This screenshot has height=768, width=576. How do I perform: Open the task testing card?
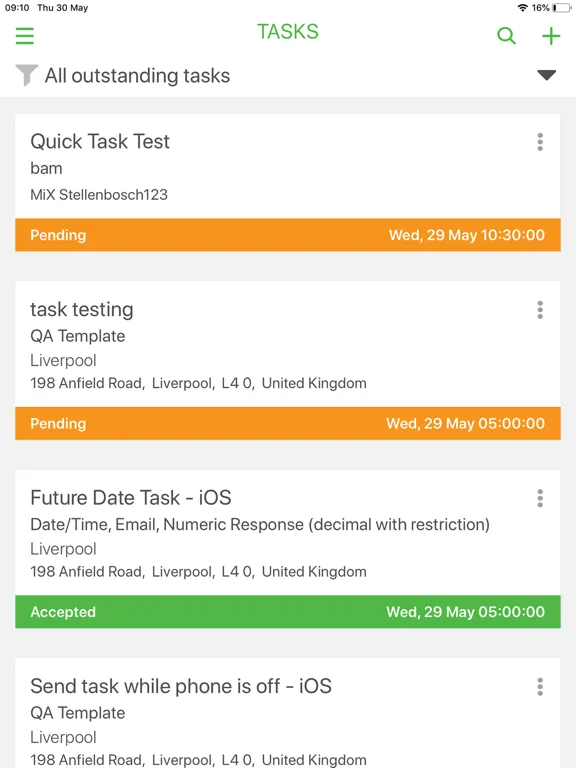click(x=288, y=345)
